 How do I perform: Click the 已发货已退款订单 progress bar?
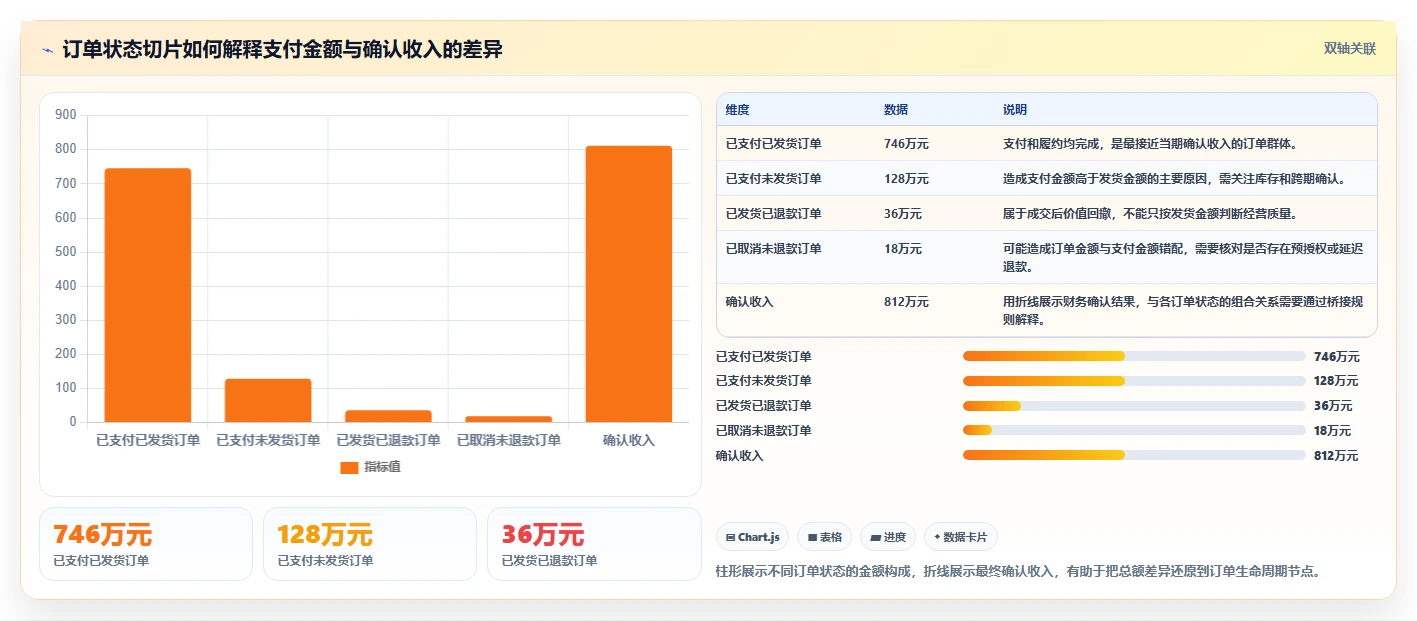click(1134, 406)
